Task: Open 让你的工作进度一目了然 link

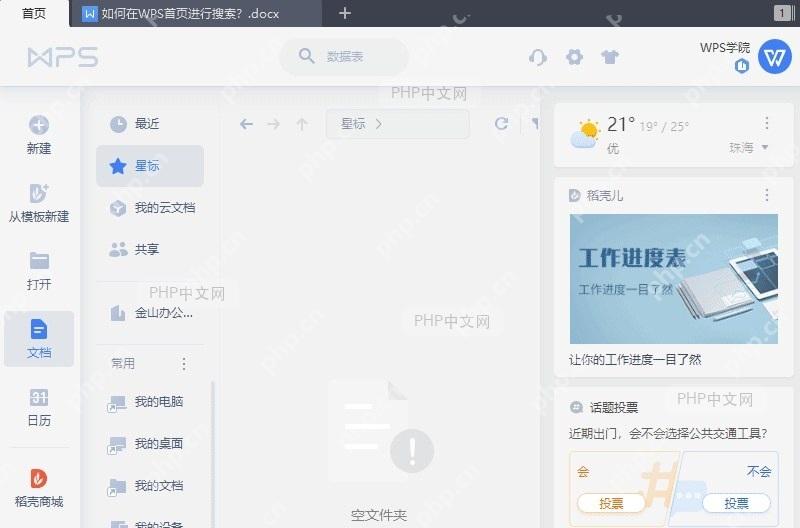Action: [635, 360]
